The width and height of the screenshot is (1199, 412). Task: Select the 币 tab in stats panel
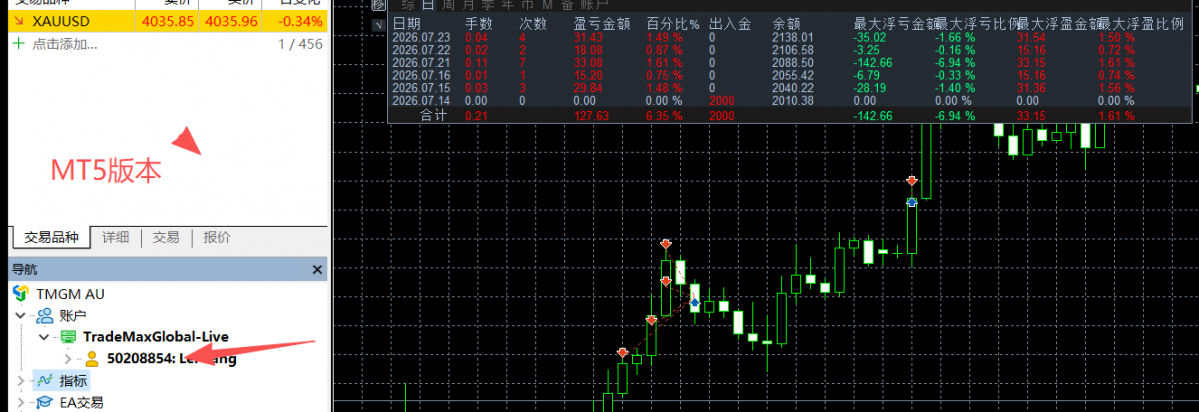527,5
